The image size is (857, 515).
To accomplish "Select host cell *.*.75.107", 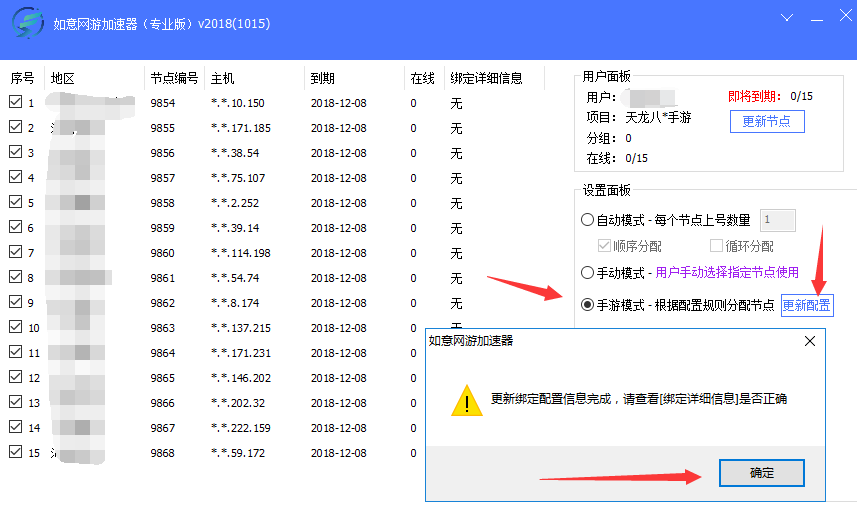I will coord(238,178).
